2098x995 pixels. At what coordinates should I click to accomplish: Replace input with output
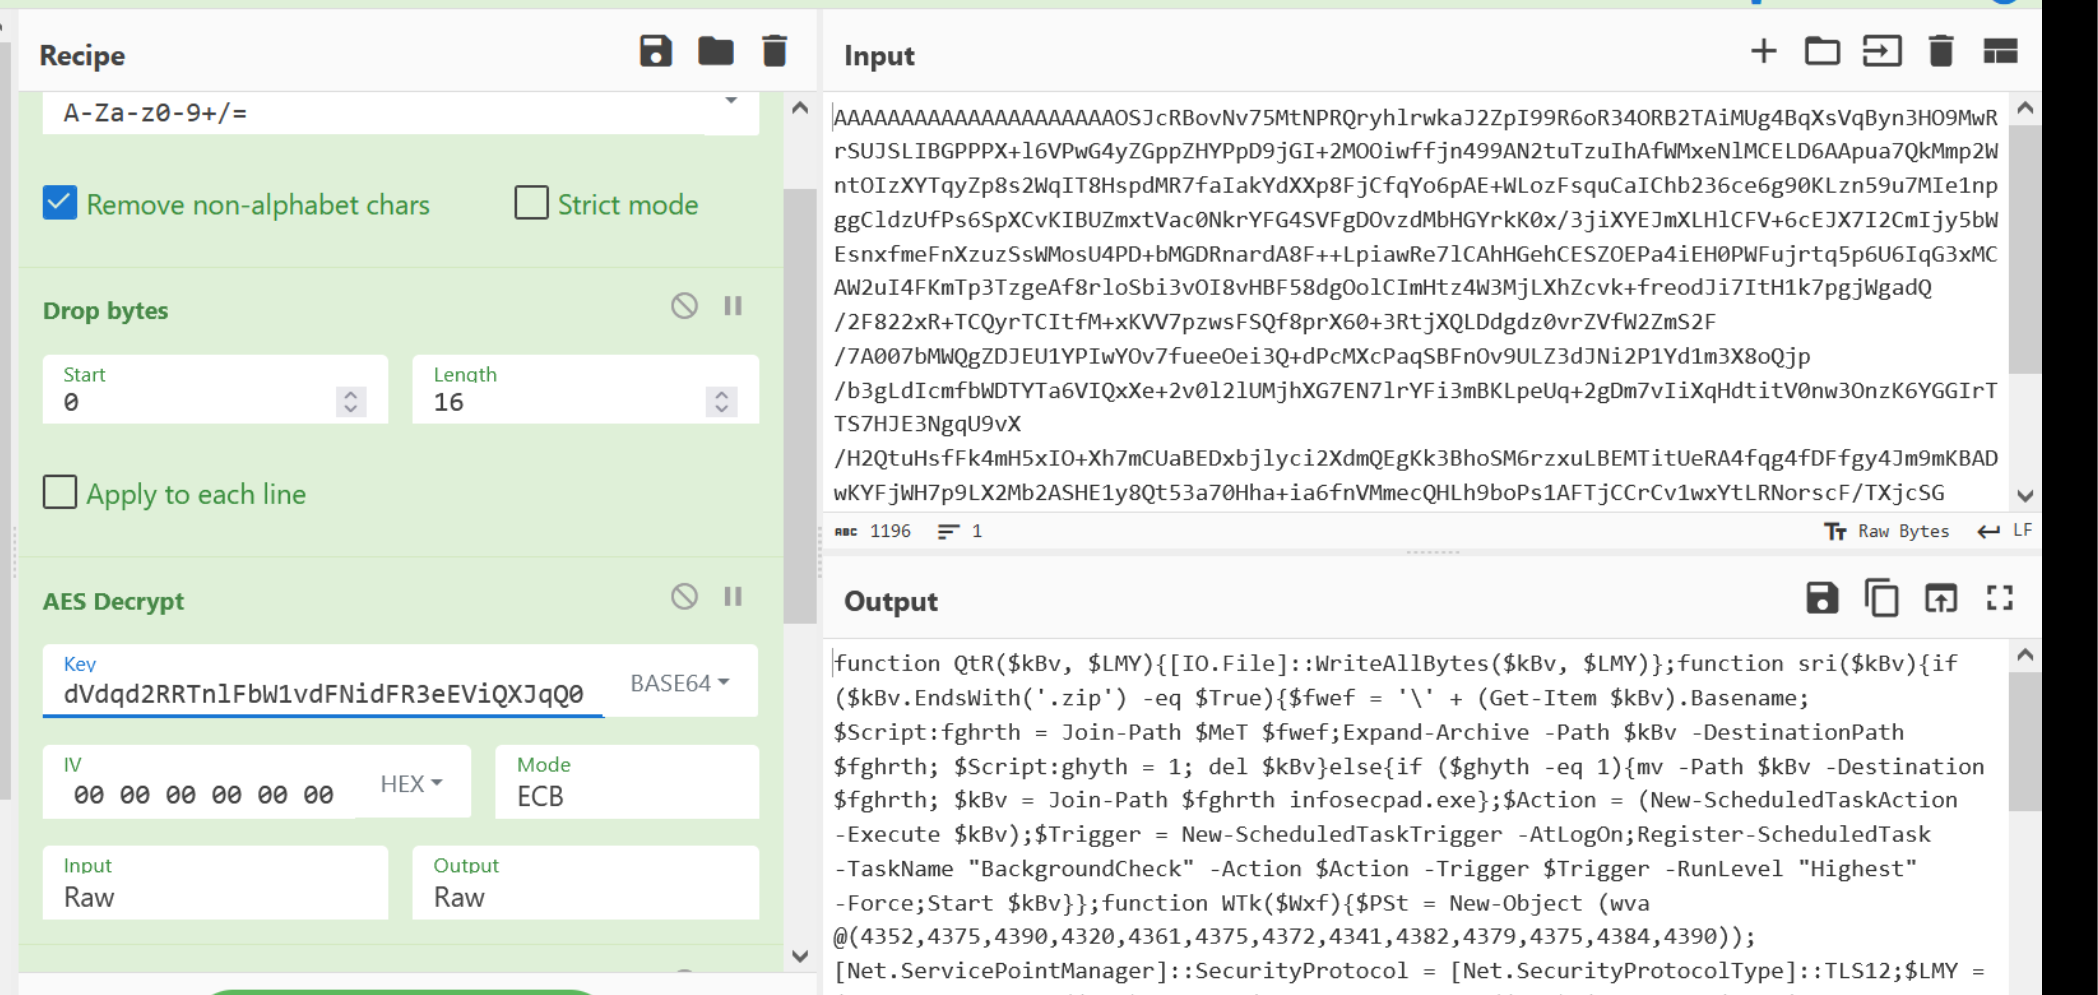tap(1941, 598)
